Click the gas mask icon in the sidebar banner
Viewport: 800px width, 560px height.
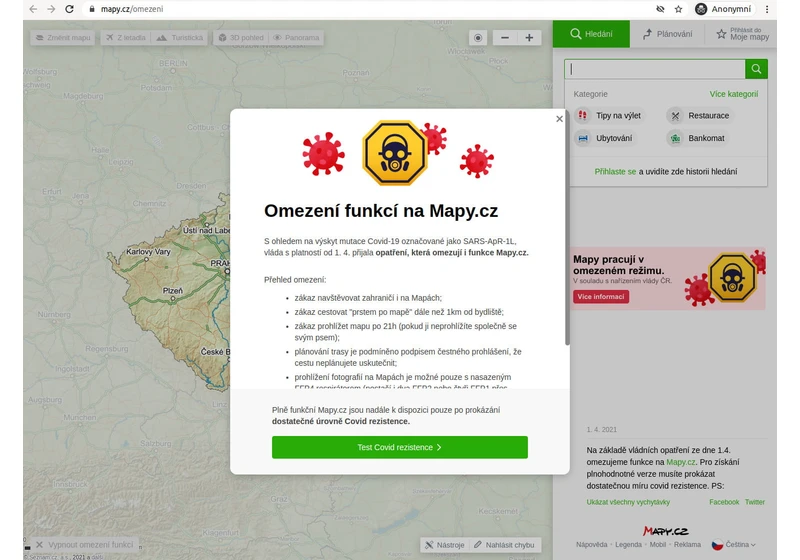pyautogui.click(x=732, y=278)
